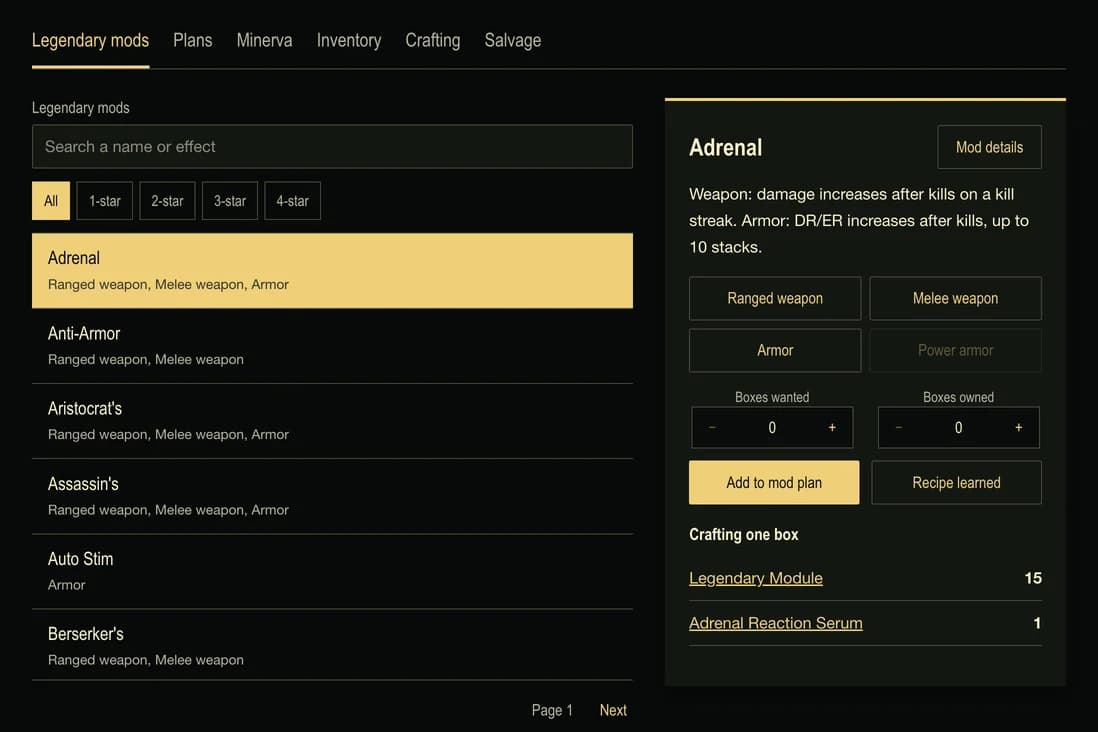Go to the Next page of mods
The image size is (1098, 732).
[x=613, y=710]
